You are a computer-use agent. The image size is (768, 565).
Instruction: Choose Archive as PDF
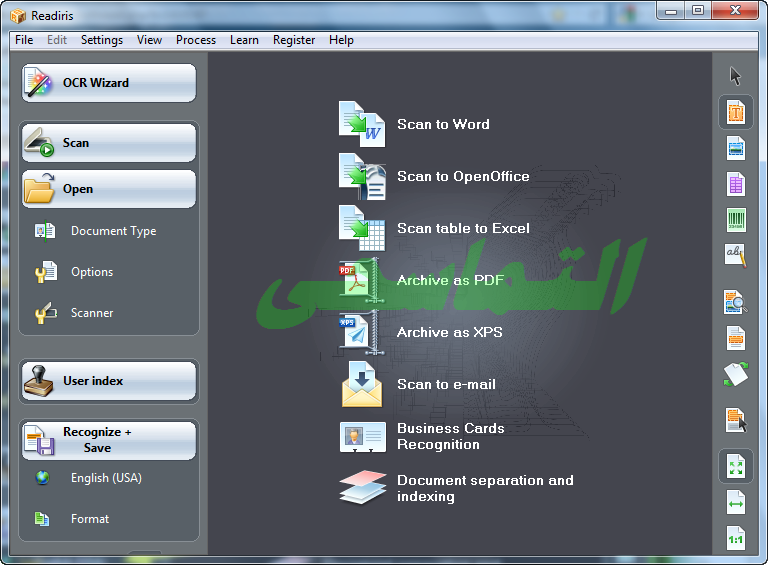pos(449,280)
